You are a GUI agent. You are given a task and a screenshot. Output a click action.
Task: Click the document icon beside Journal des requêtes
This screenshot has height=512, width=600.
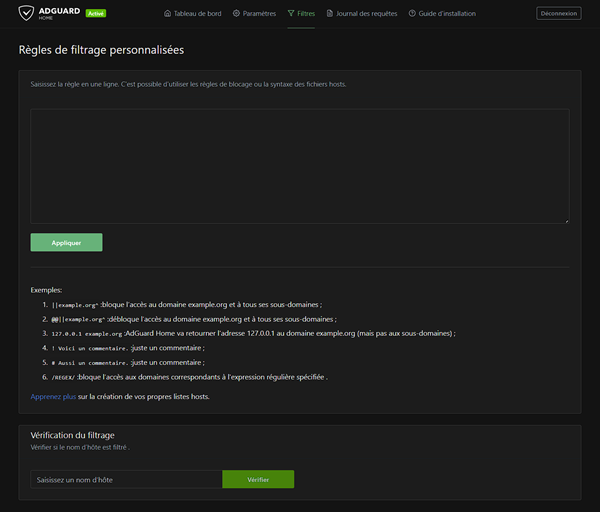[330, 14]
